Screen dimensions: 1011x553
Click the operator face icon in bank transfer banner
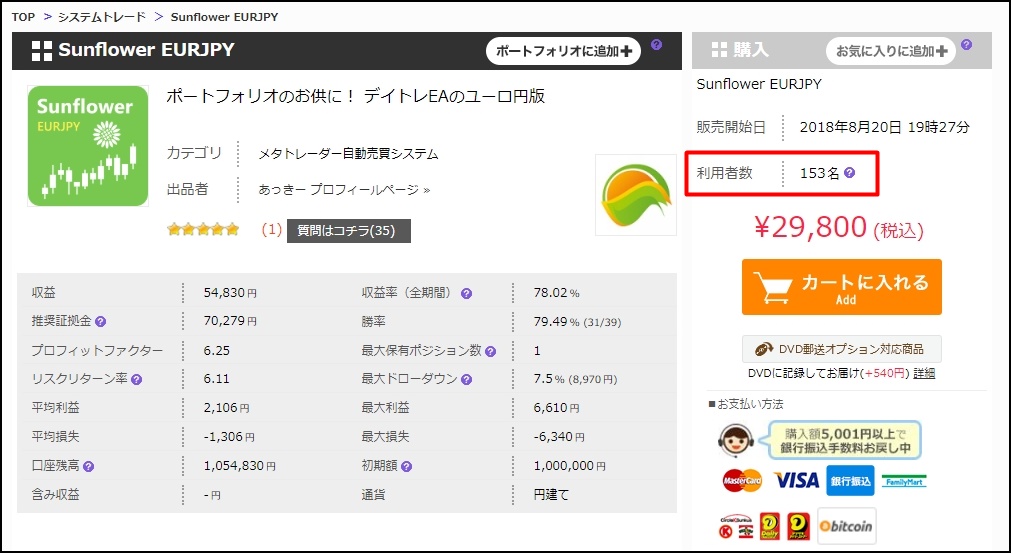[x=735, y=440]
